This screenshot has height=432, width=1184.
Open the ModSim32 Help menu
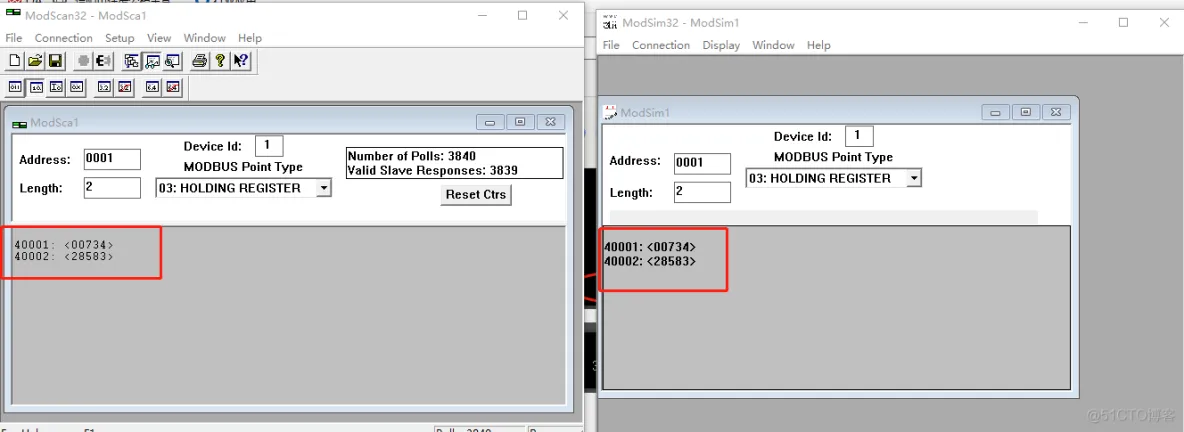tap(819, 45)
